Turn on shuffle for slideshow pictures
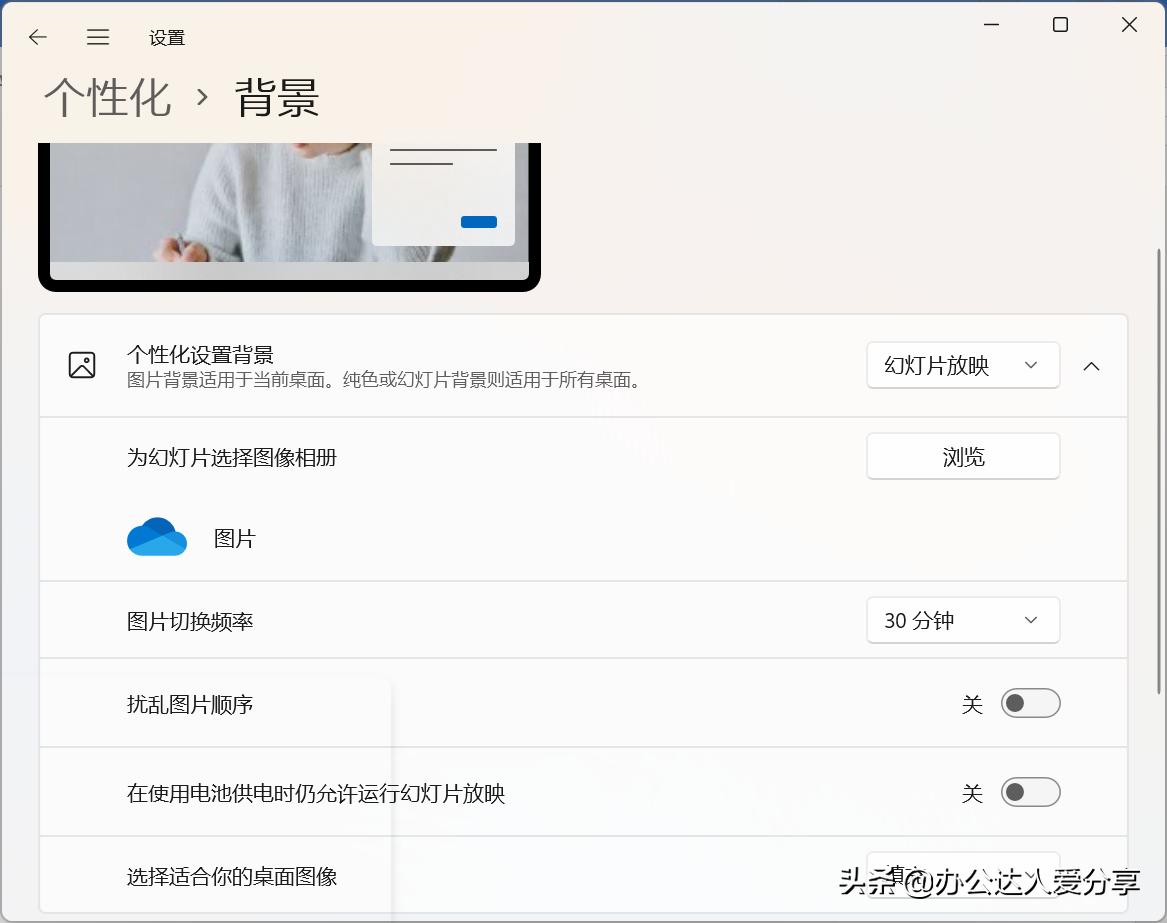 click(1030, 703)
